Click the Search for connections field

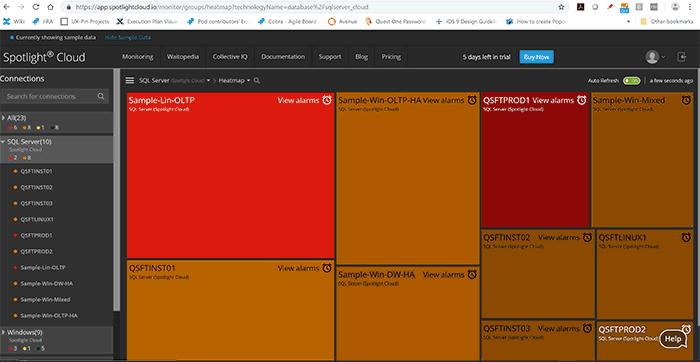[55, 96]
